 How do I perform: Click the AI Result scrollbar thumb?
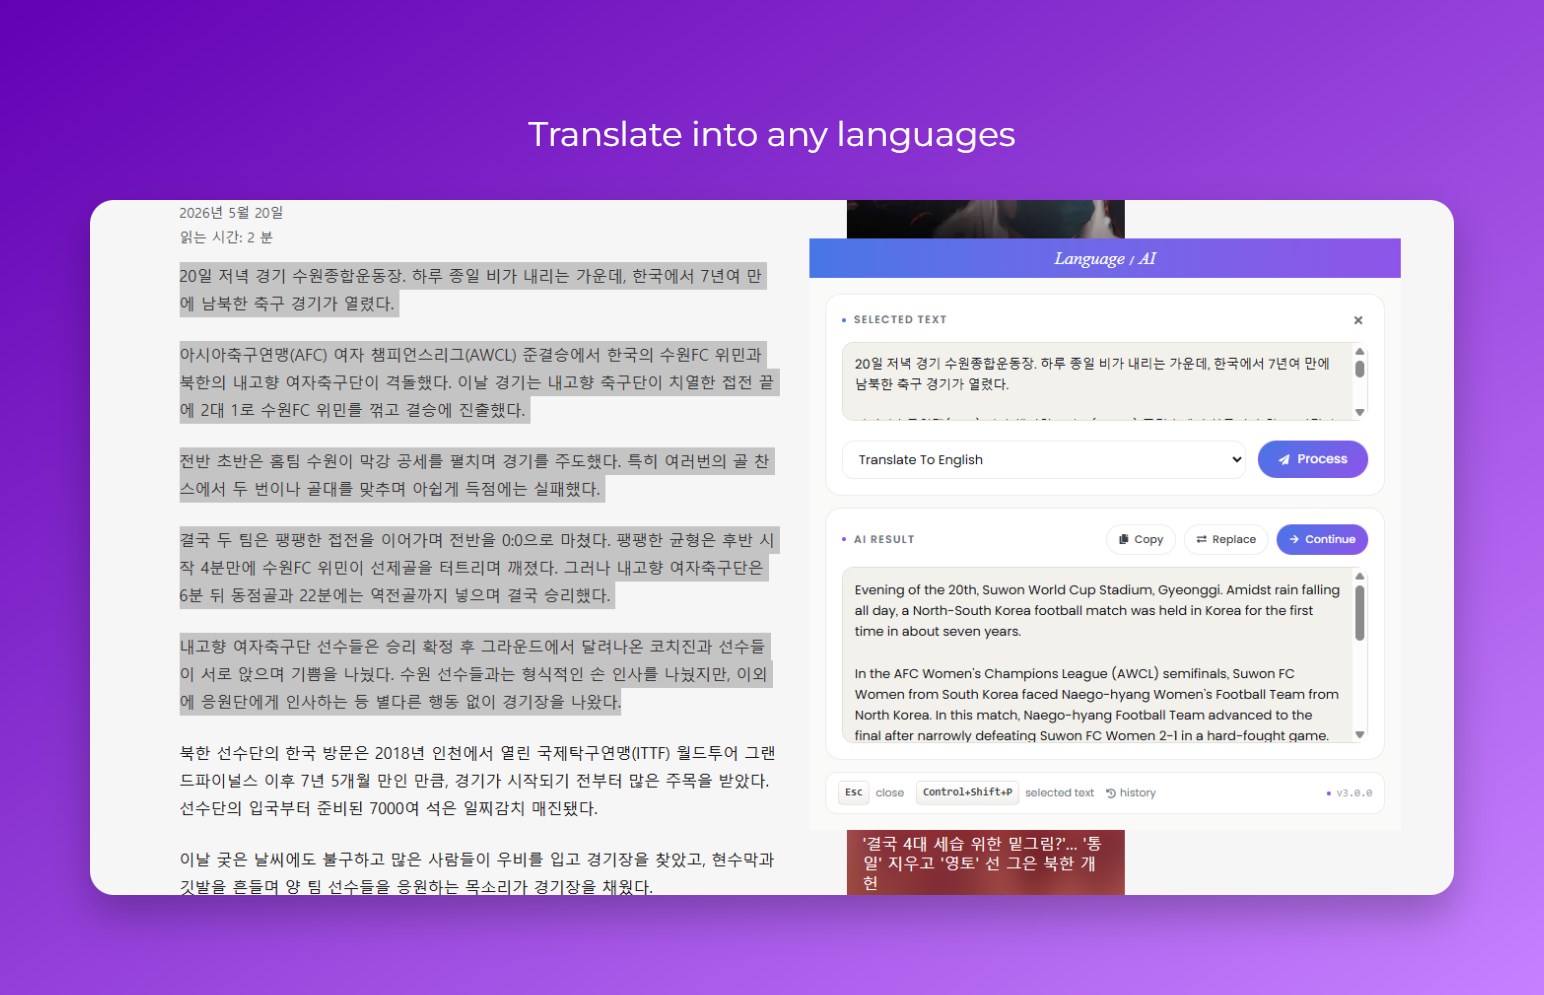pos(1360,612)
